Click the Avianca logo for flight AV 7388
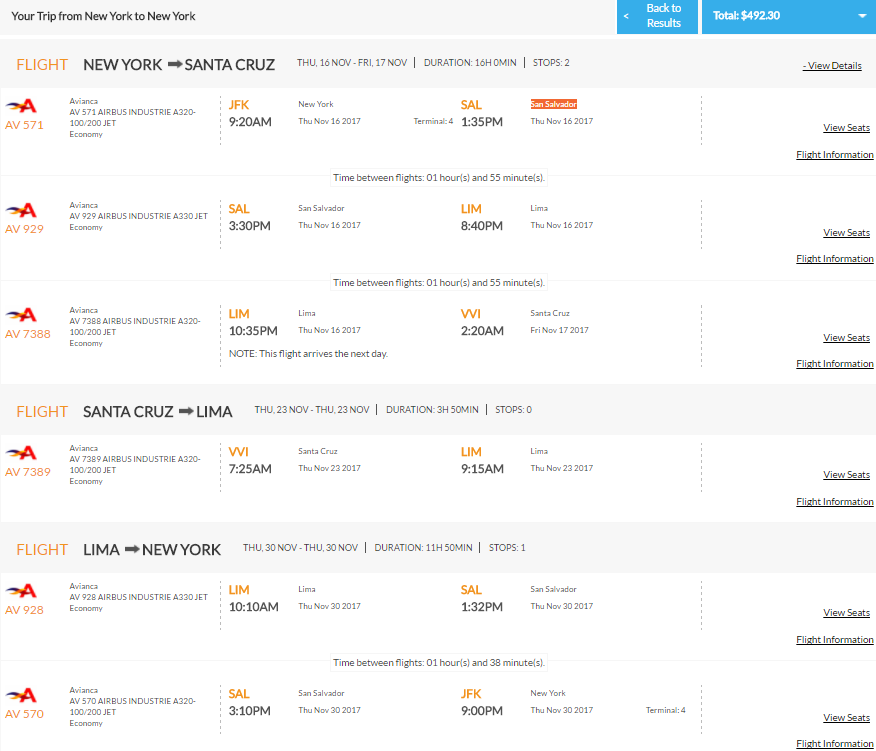Screen dimensions: 876x751 pyautogui.click(x=21, y=315)
